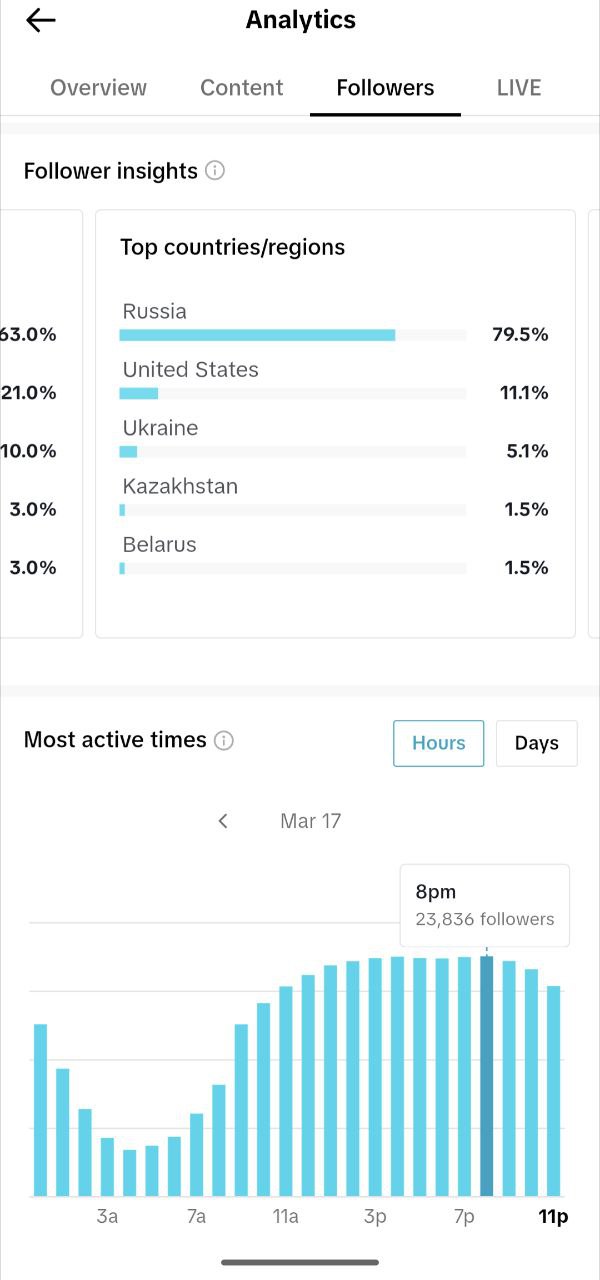Switch to the Overview tab
The height and width of the screenshot is (1280, 600).
pos(98,88)
